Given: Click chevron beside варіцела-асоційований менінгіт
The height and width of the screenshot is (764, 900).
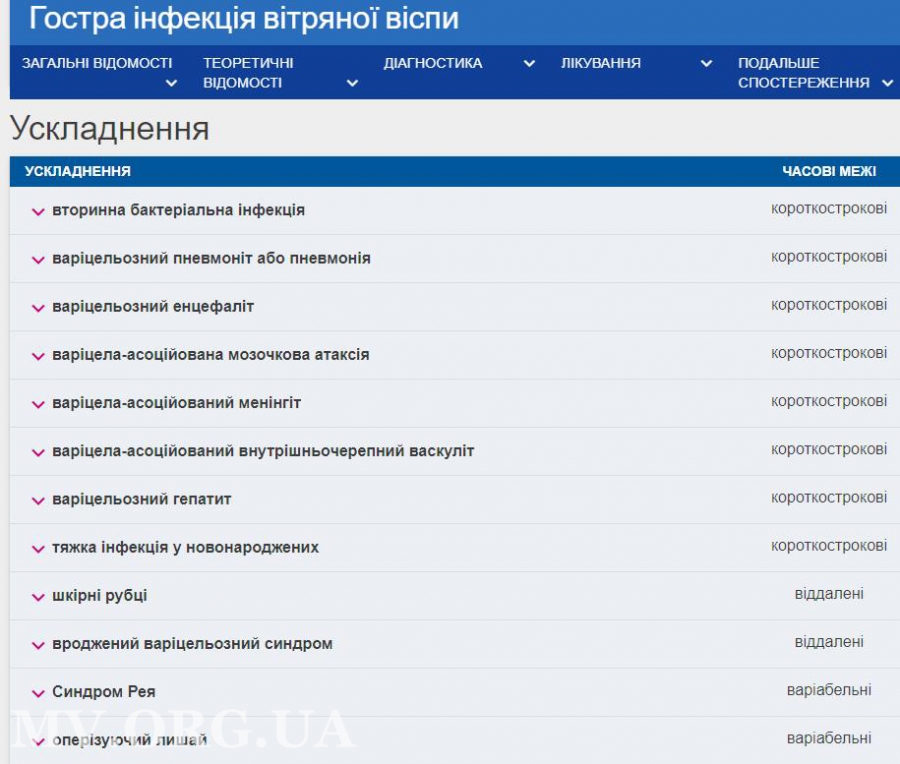Looking at the screenshot, I should tap(38, 404).
